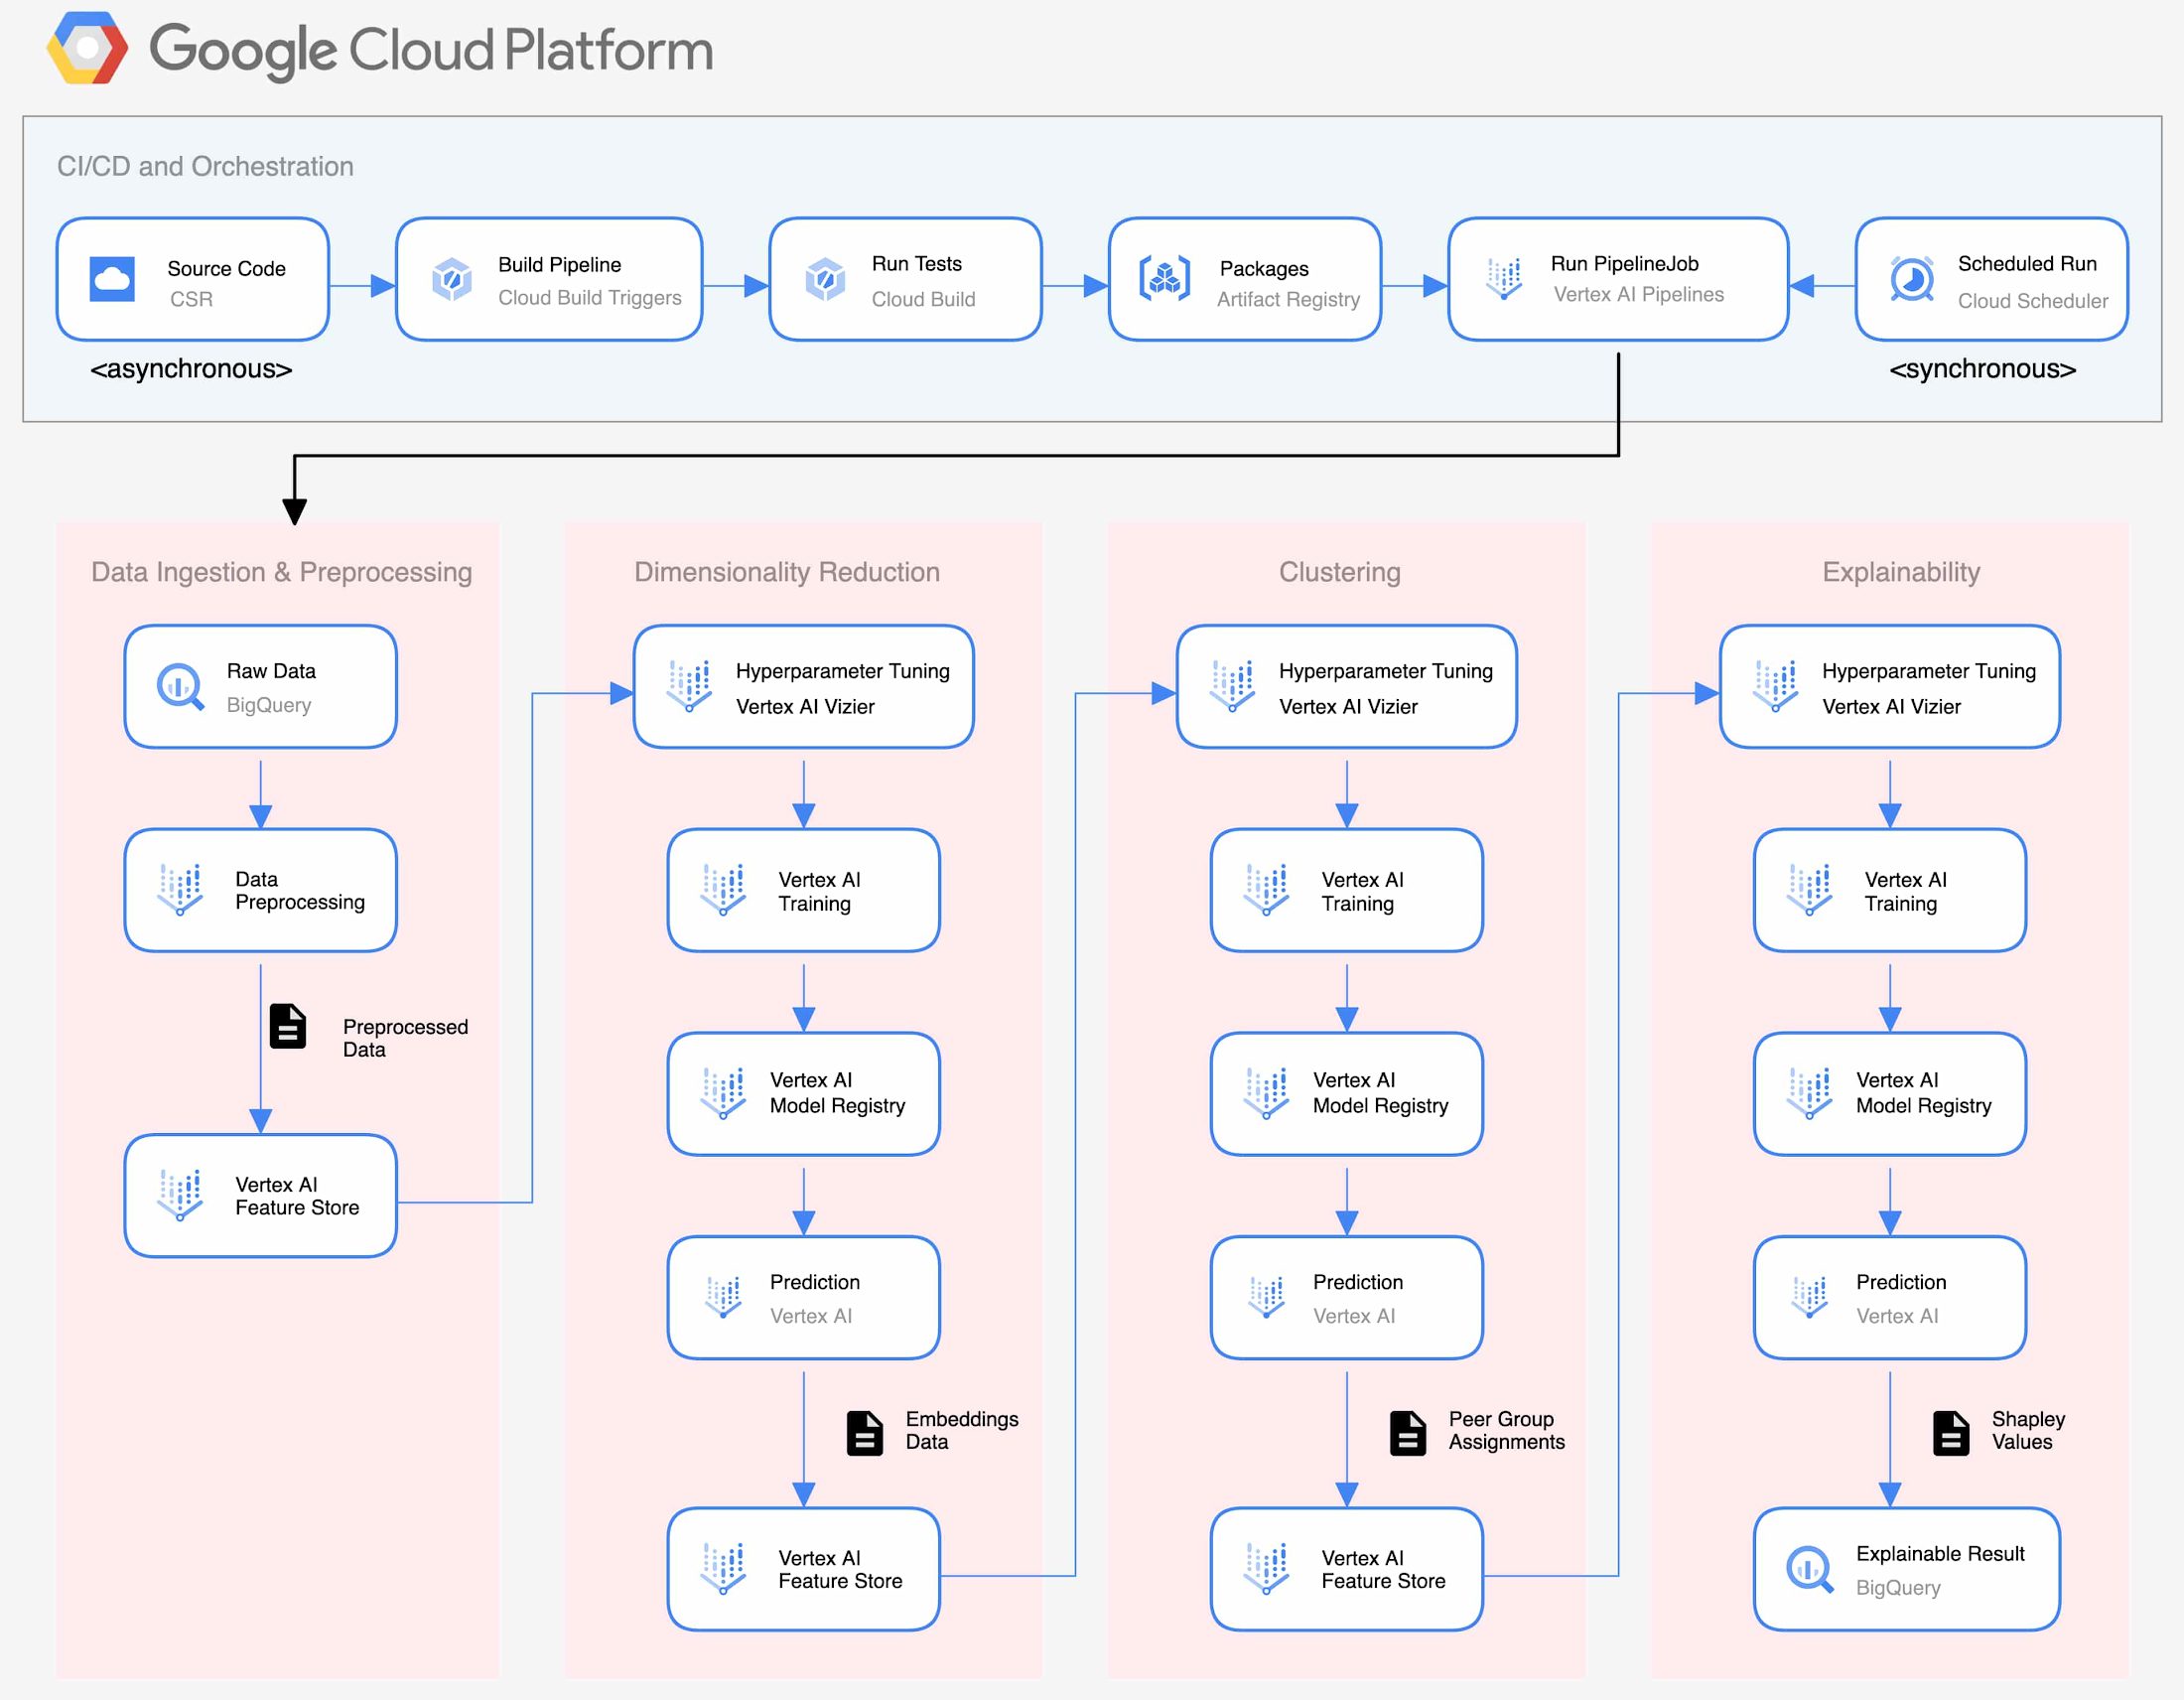The height and width of the screenshot is (1700, 2184).
Task: Click the Data Ingestion & Preprocessing heading
Action: tap(281, 572)
